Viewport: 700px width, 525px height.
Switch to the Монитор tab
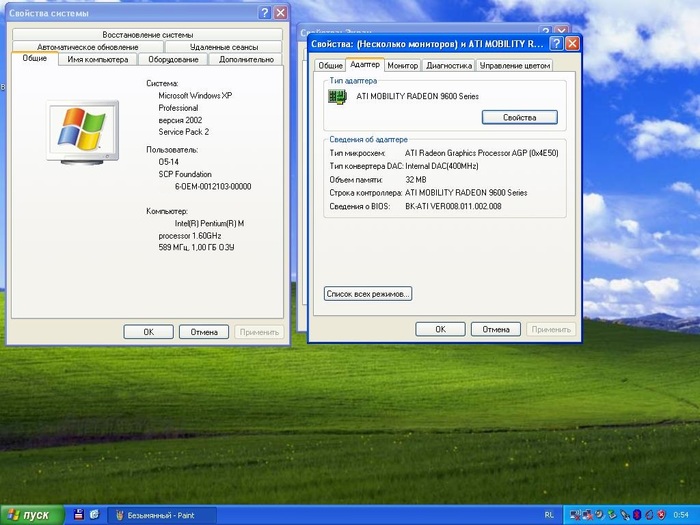point(402,65)
